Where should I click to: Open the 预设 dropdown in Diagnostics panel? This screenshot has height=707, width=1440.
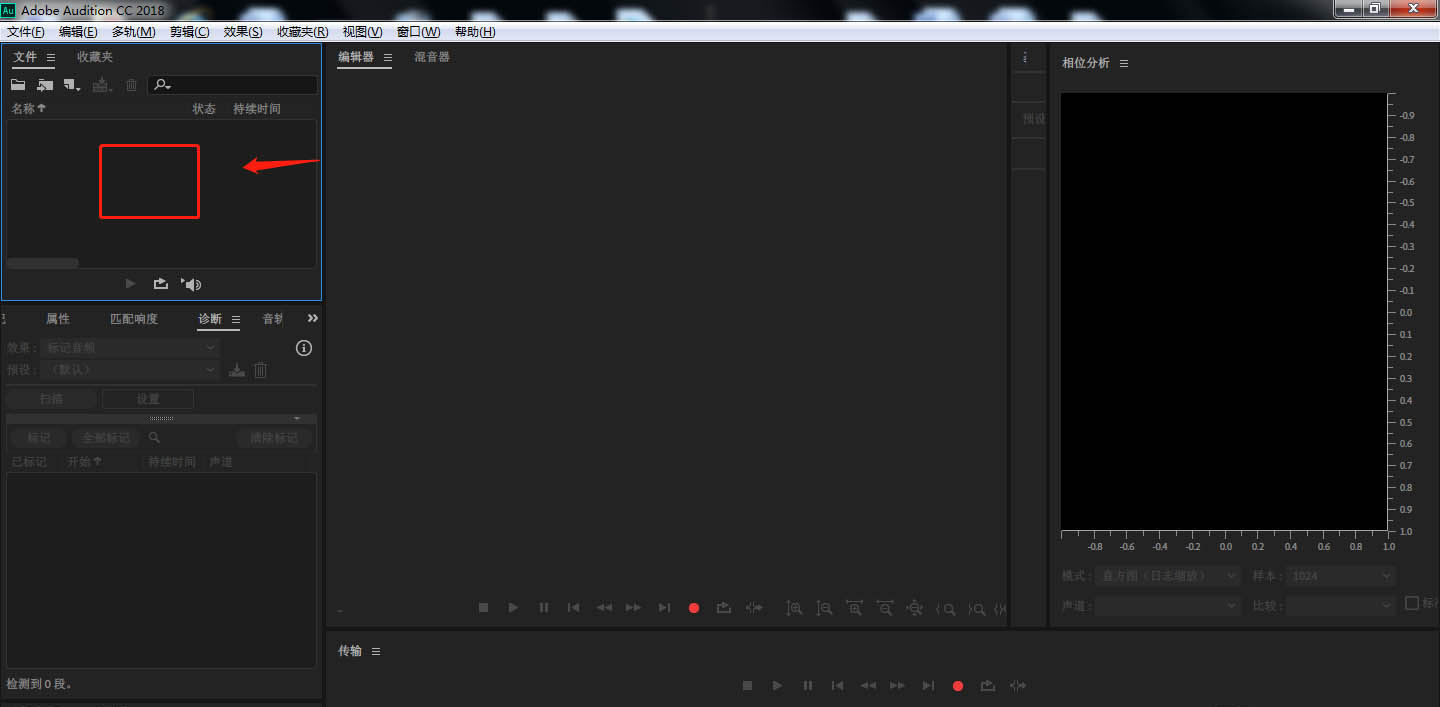pyautogui.click(x=131, y=370)
